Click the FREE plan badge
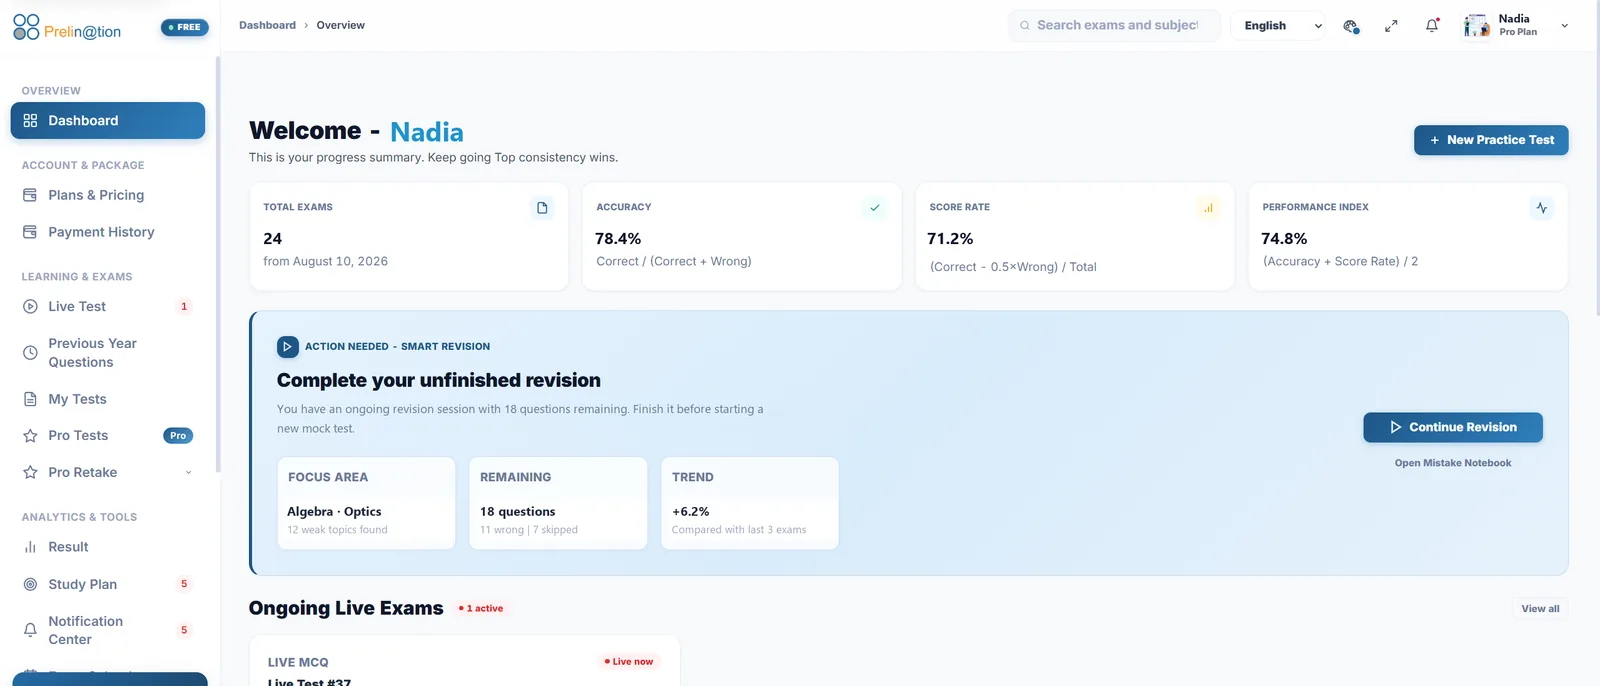Screen dimensions: 1600x686 (x=185, y=27)
